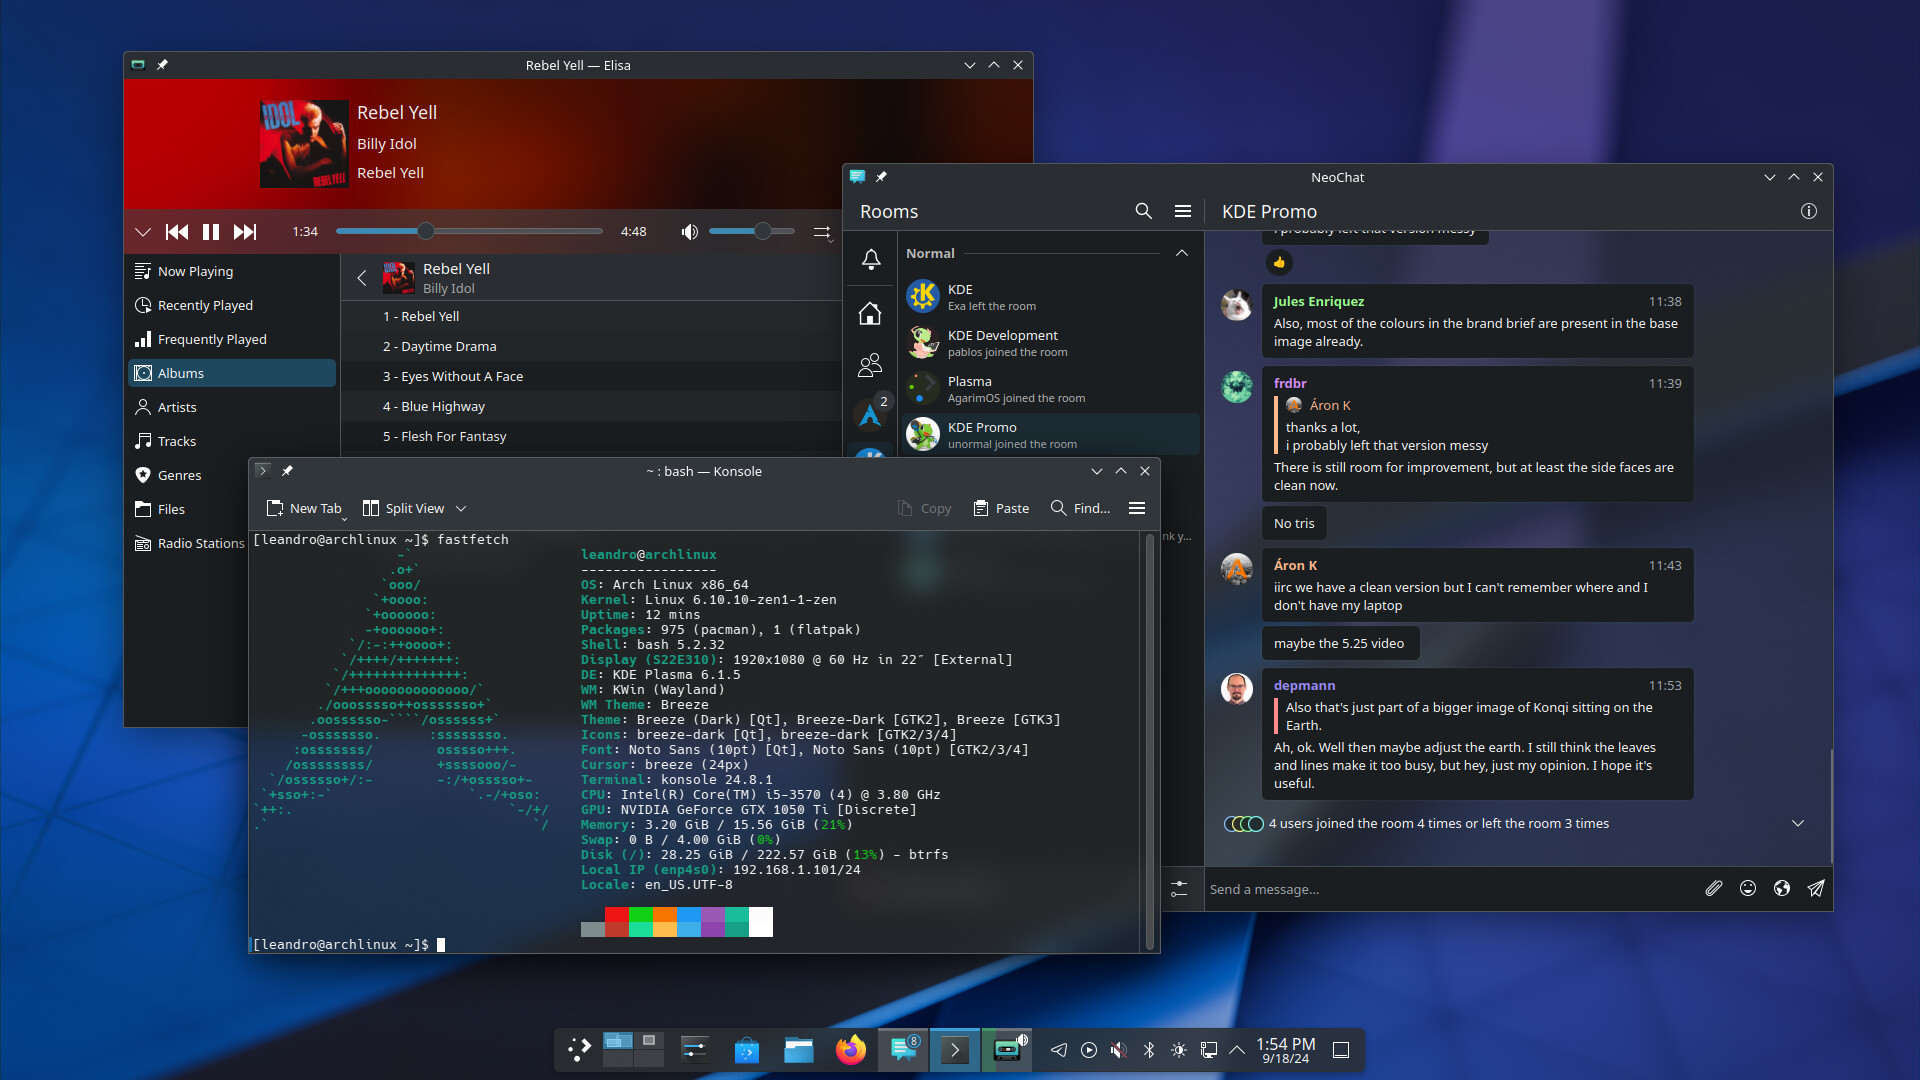Attach a file in NeoChat
Image resolution: width=1920 pixels, height=1080 pixels.
click(x=1714, y=888)
